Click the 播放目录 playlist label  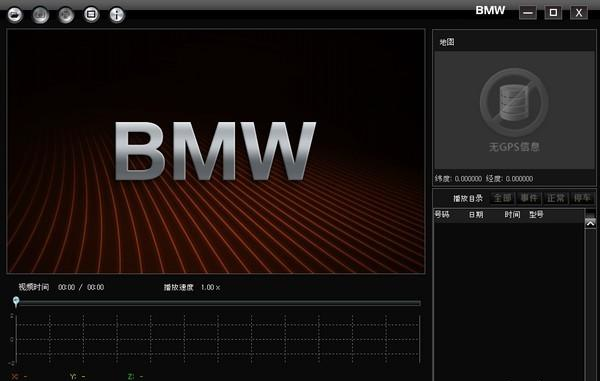(468, 199)
